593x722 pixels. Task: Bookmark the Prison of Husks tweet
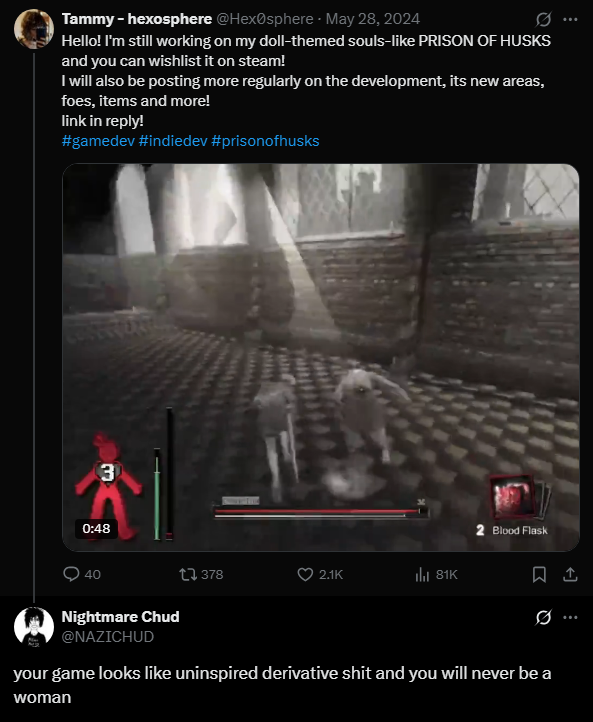pos(539,574)
